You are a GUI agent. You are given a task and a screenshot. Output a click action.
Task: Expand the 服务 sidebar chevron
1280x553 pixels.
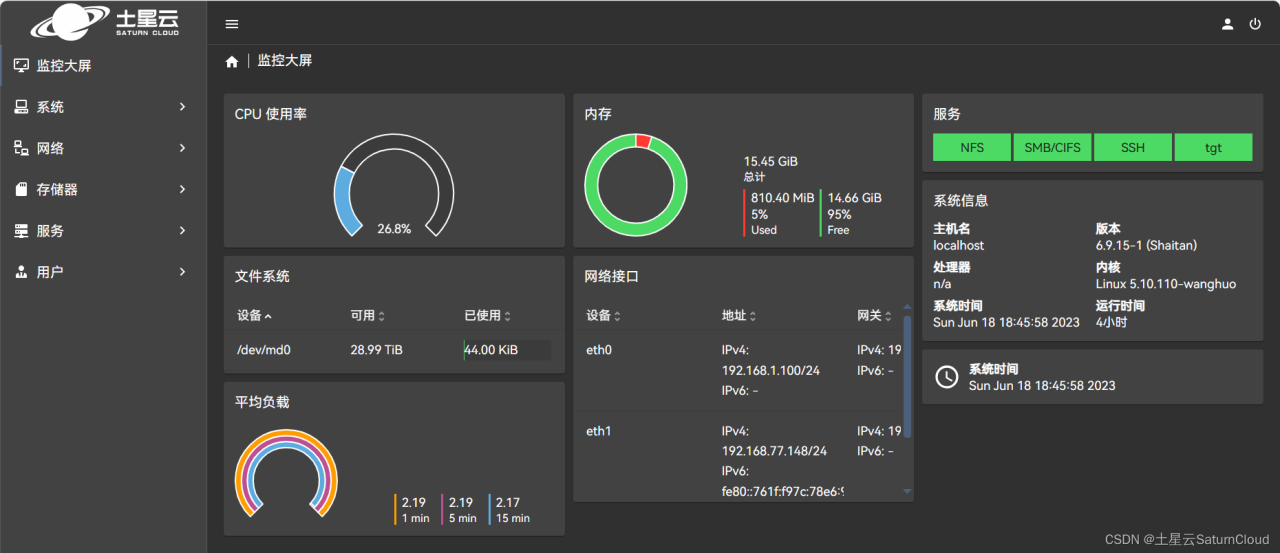tap(182, 230)
